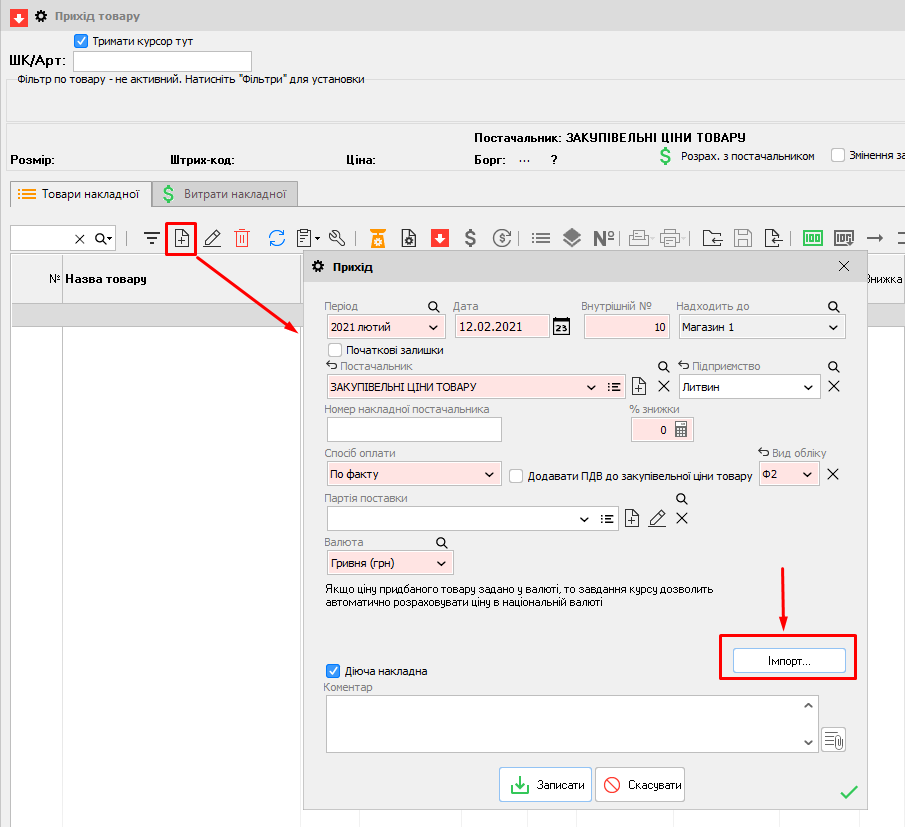The image size is (905, 827).
Task: Enable the 'Початкові залишки' checkbox
Action: coord(335,350)
